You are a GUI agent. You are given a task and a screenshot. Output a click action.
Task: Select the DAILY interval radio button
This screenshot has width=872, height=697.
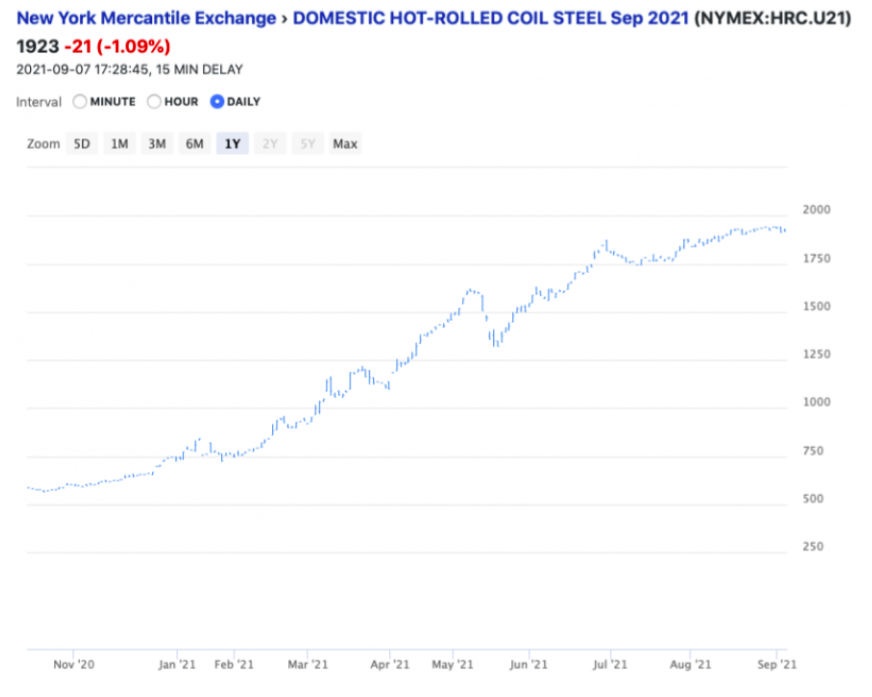pos(217,102)
